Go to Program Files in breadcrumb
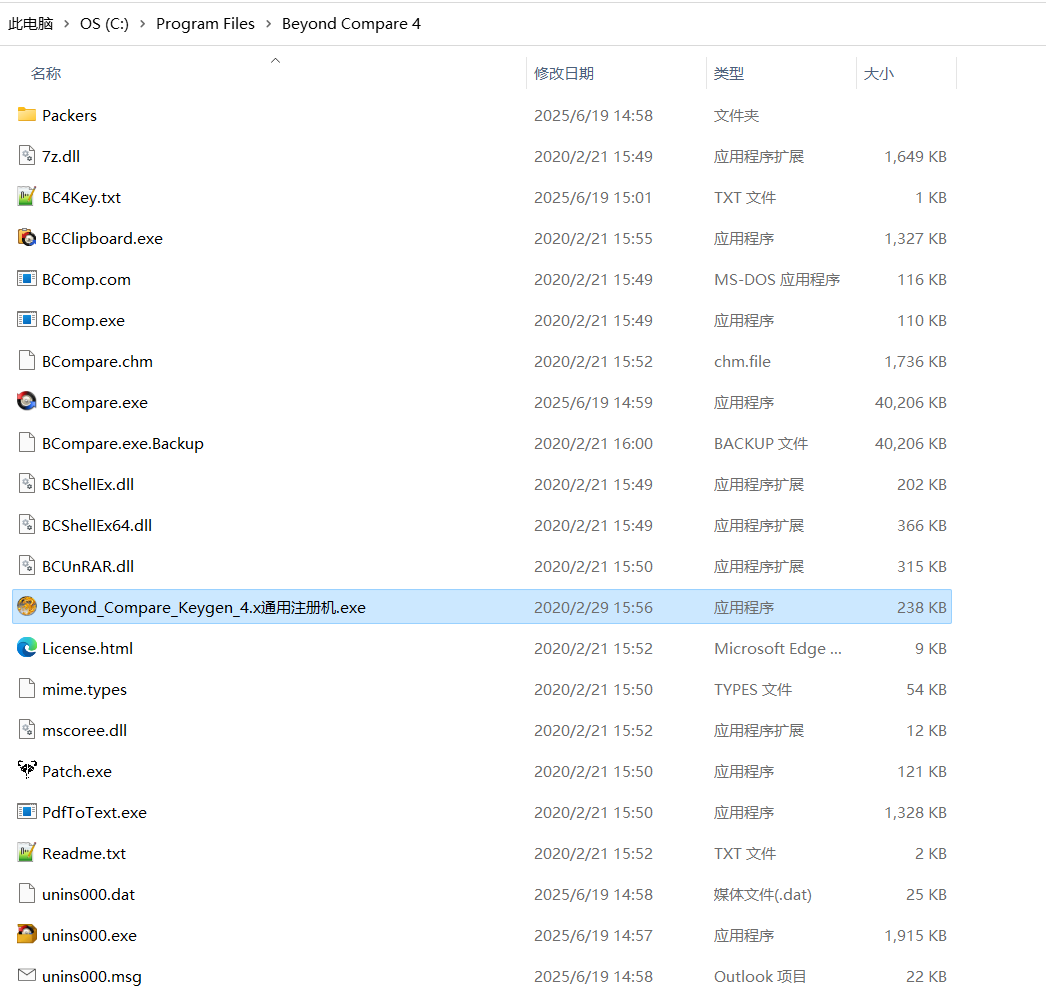This screenshot has height=987, width=1046. click(205, 24)
